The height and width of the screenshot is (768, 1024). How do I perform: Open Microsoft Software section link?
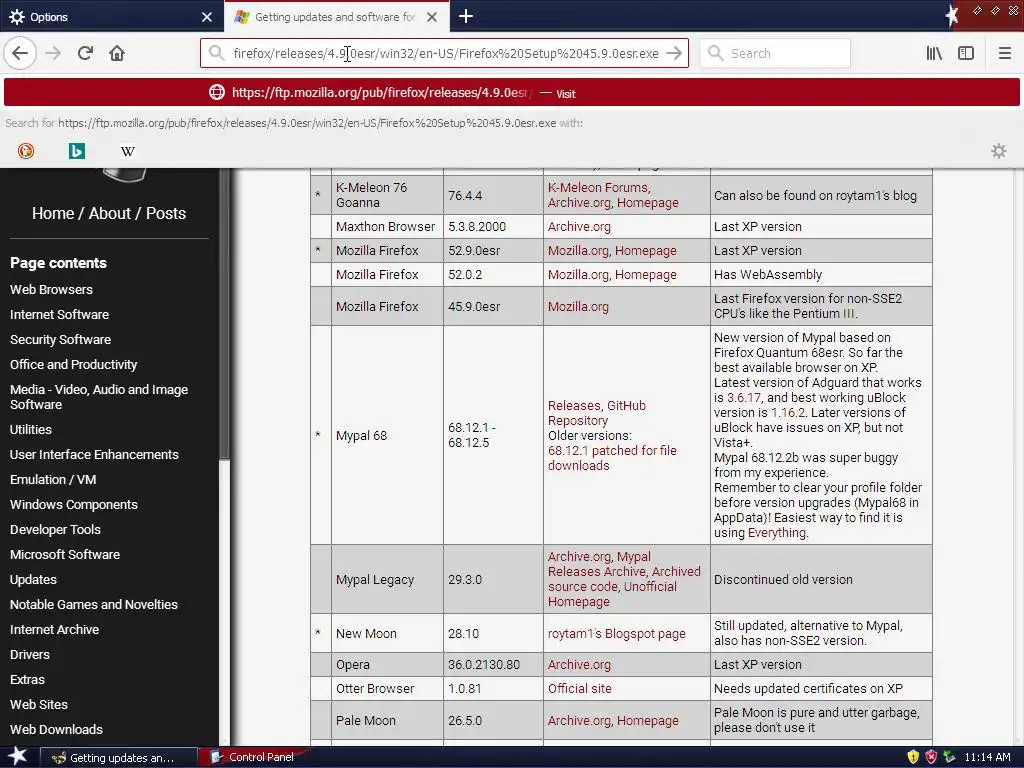coord(65,554)
